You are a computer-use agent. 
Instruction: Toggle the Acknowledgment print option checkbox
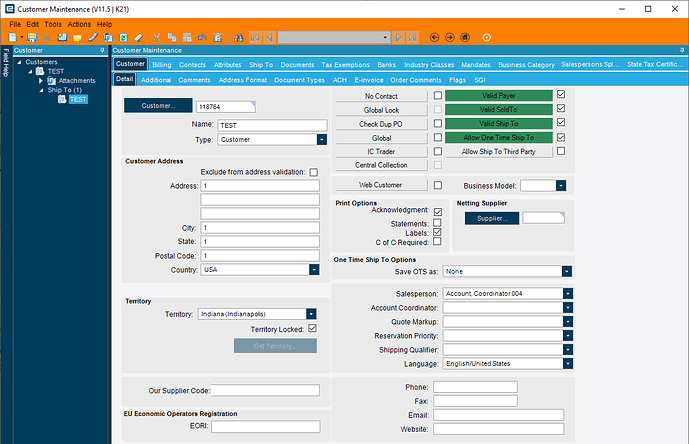pos(438,212)
